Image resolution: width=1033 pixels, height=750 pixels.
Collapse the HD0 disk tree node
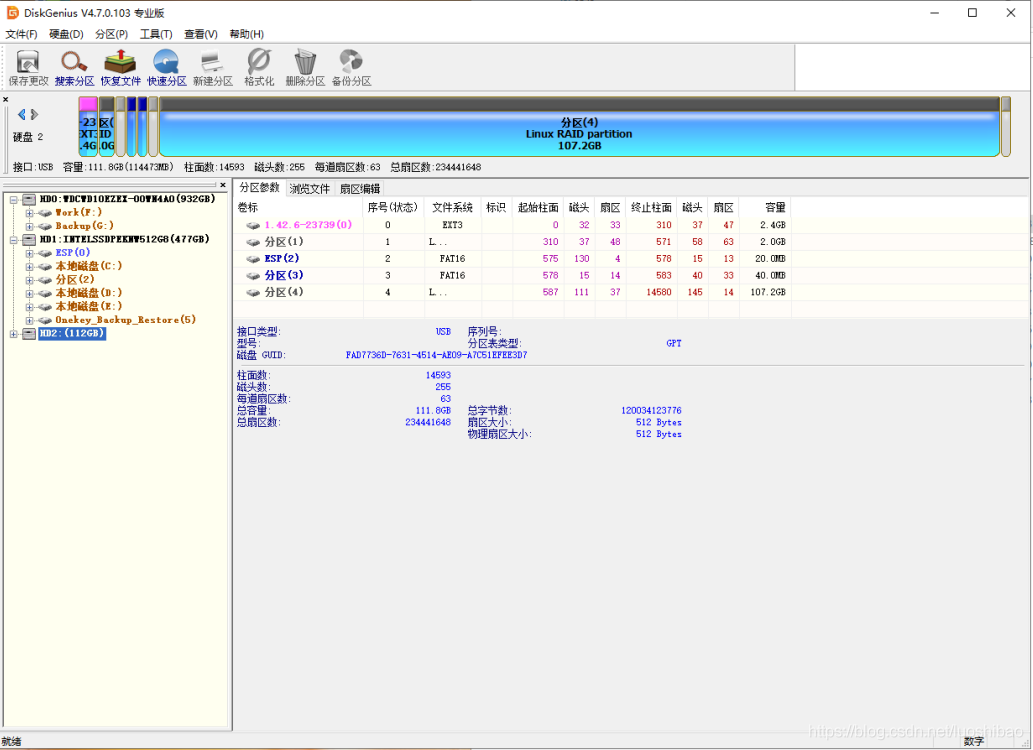(x=14, y=199)
